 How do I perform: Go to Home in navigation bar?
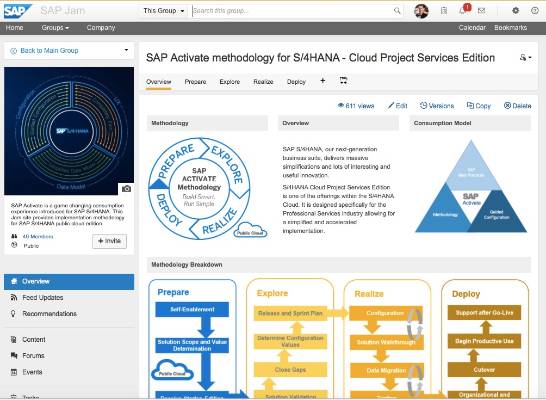[x=15, y=28]
